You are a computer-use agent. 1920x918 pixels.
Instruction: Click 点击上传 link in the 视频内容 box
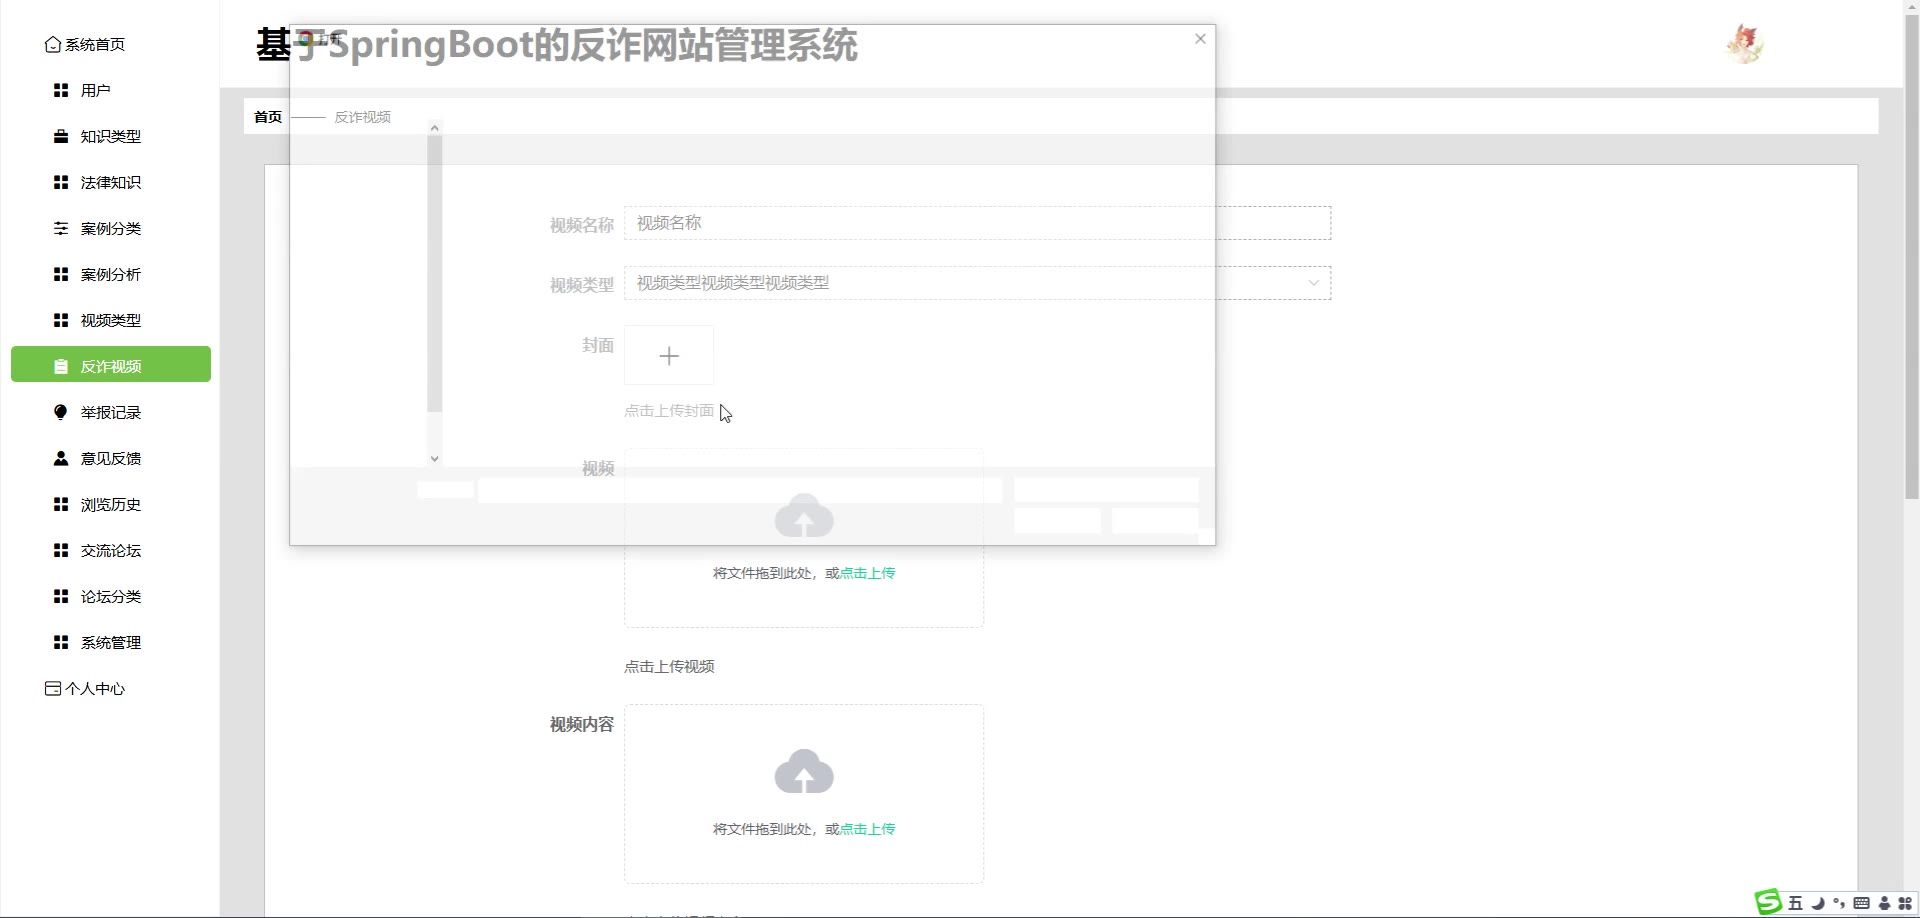tap(867, 829)
